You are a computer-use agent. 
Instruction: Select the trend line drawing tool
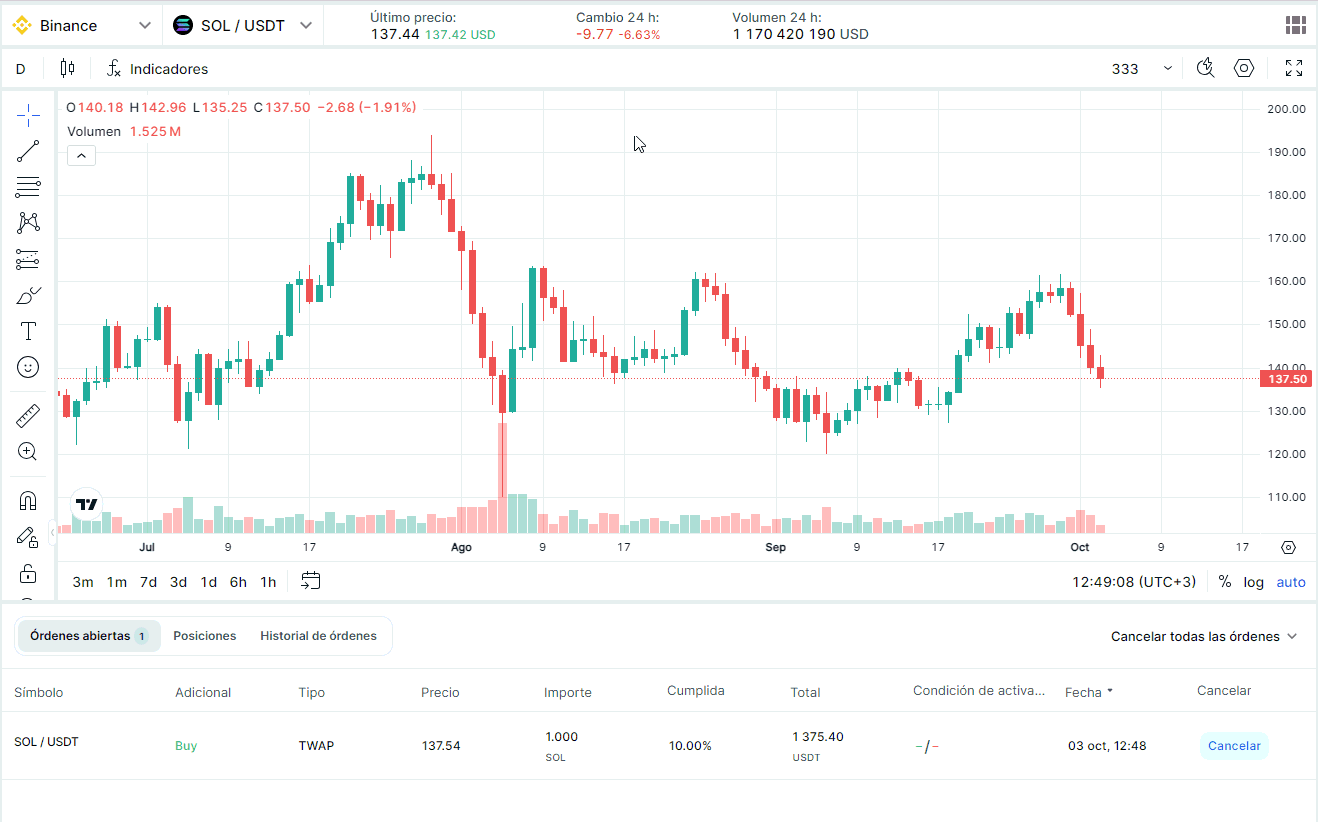(x=28, y=151)
